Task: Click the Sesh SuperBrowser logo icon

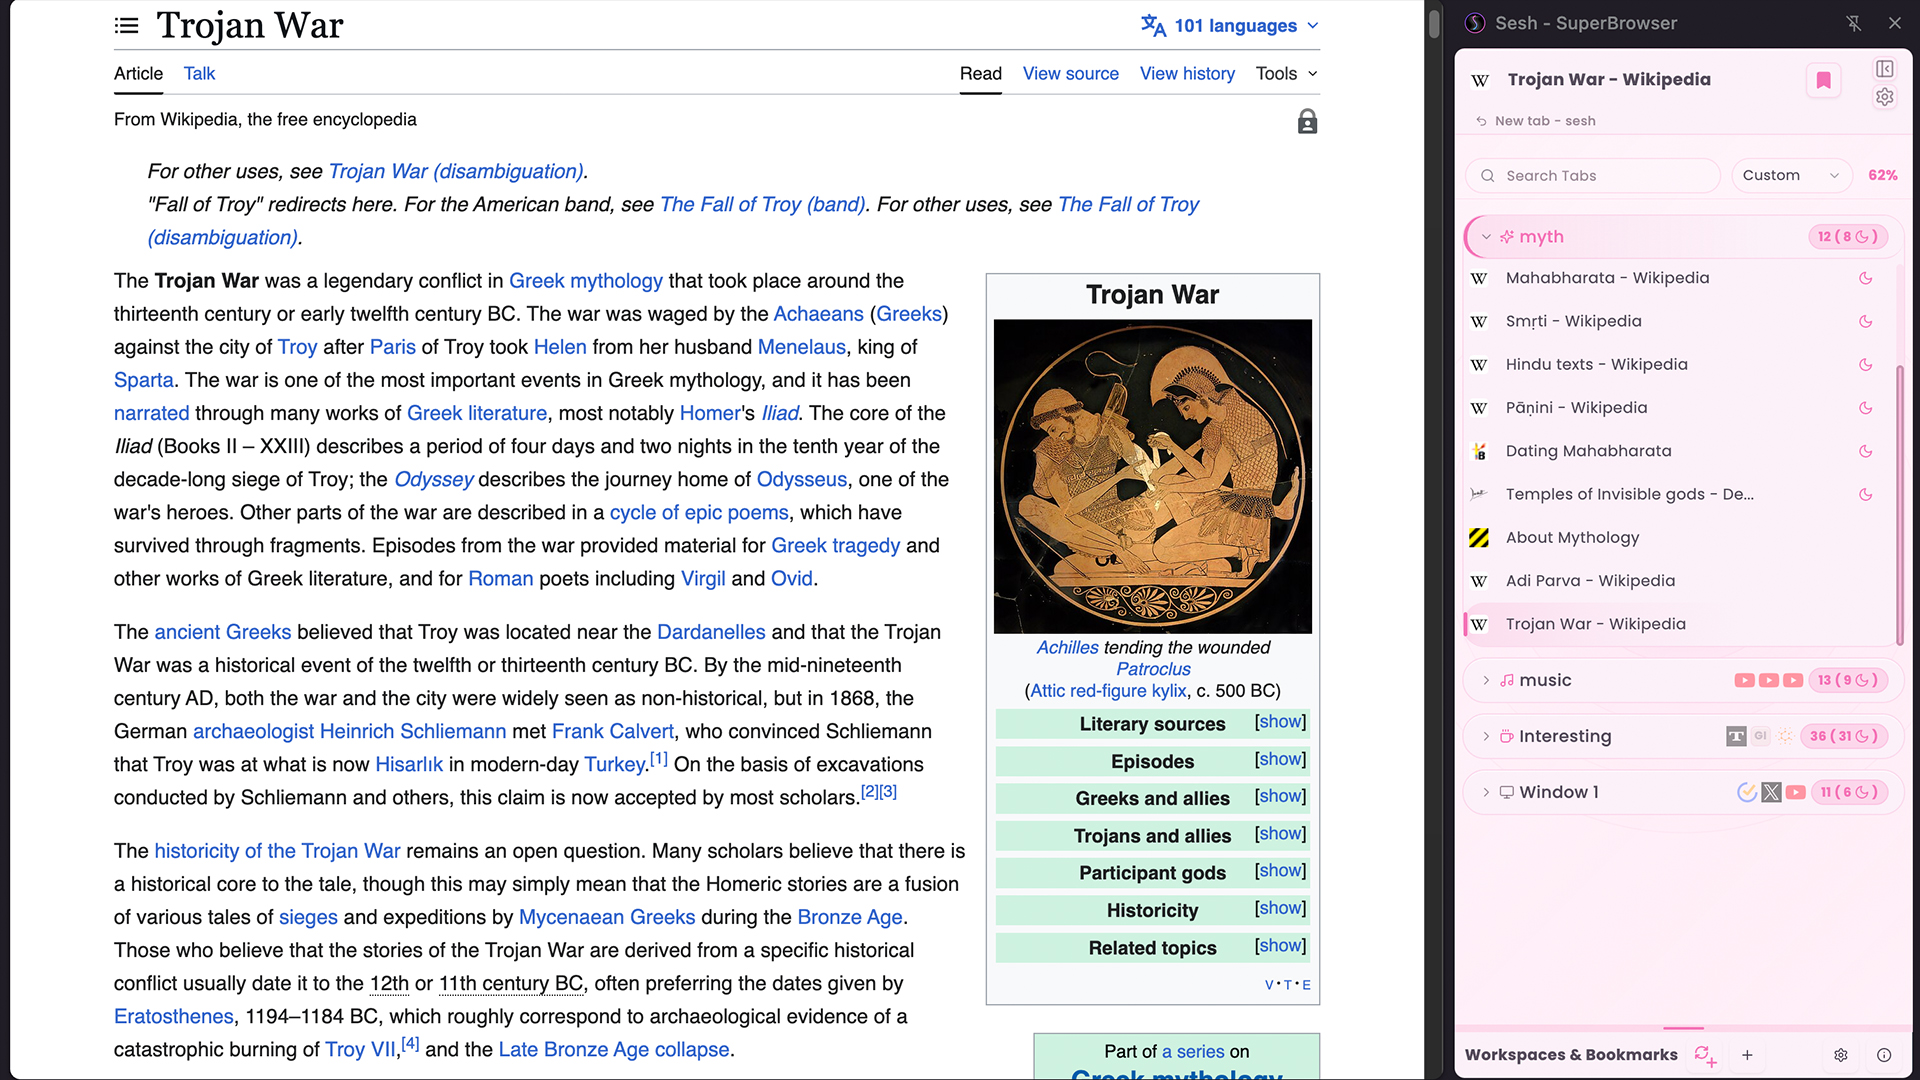Action: tap(1474, 23)
